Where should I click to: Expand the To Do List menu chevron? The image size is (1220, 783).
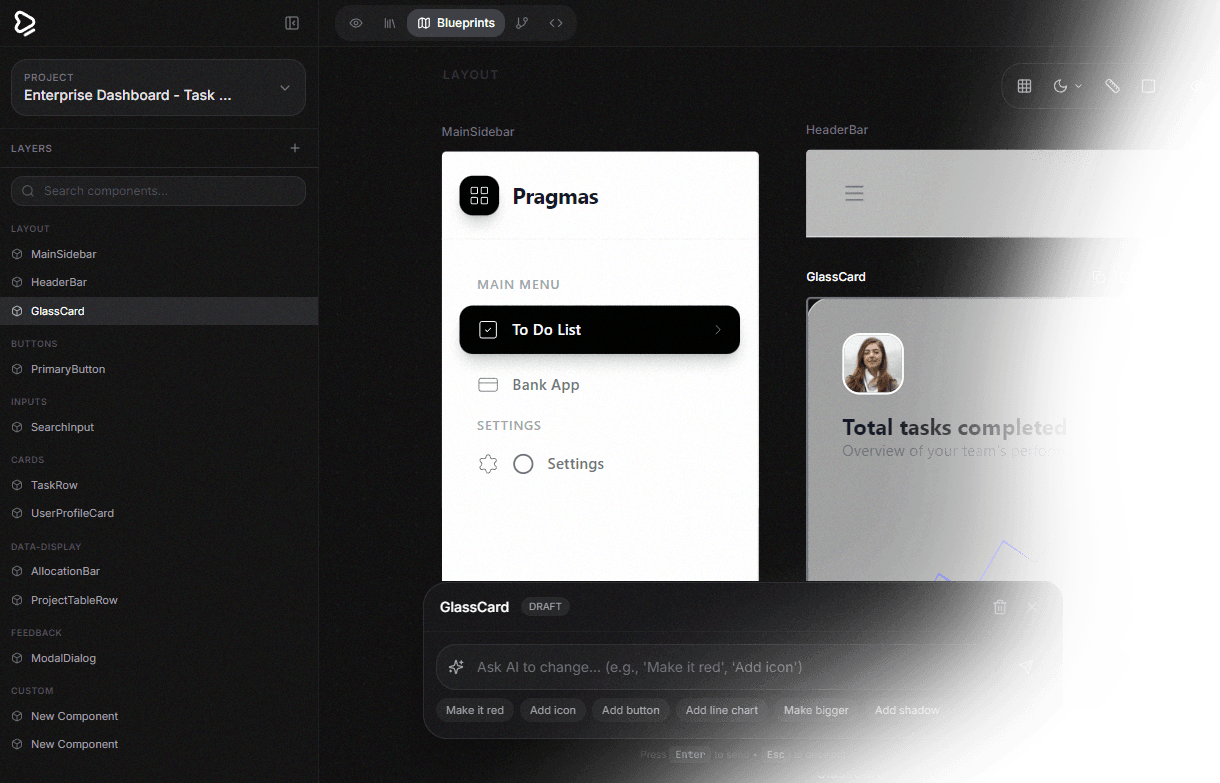(x=717, y=330)
